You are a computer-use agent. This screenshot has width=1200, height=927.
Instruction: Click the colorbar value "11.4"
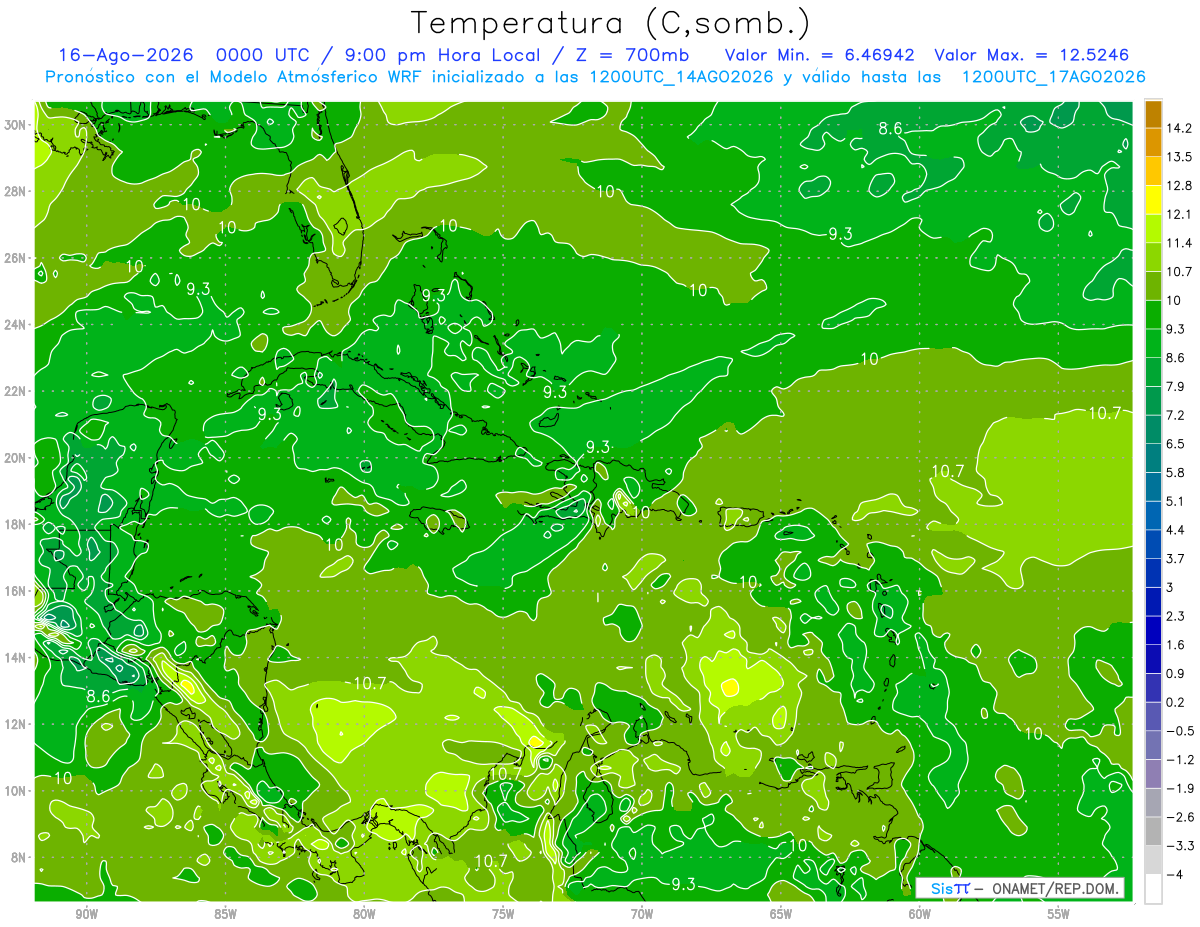point(1180,243)
